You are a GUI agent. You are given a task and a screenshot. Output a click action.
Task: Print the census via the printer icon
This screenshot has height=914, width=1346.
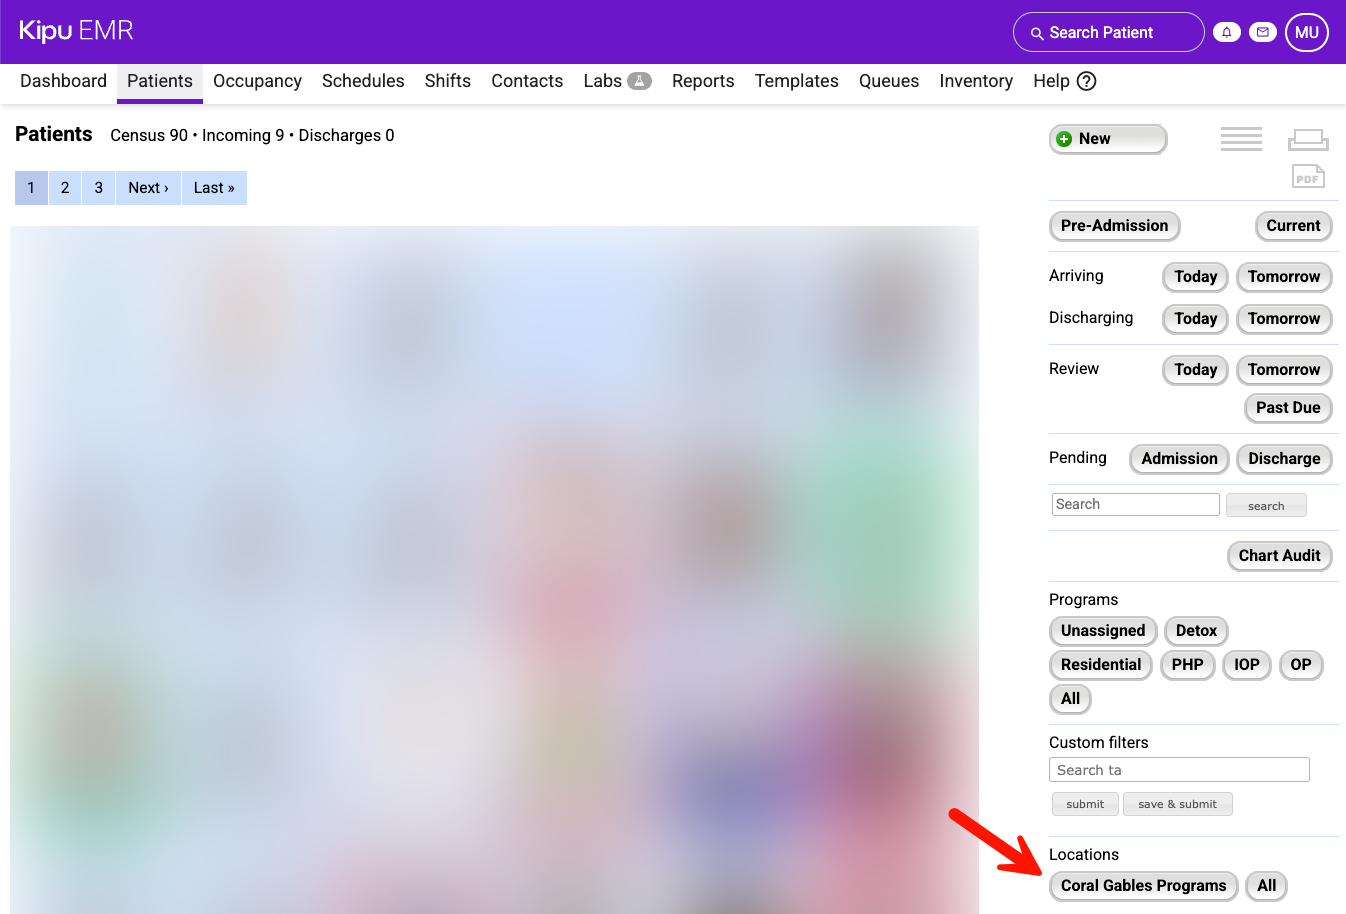[x=1308, y=139]
